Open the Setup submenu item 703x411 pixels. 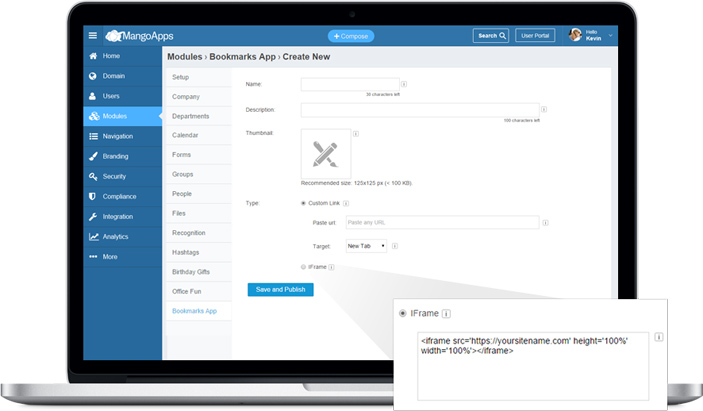[198, 77]
